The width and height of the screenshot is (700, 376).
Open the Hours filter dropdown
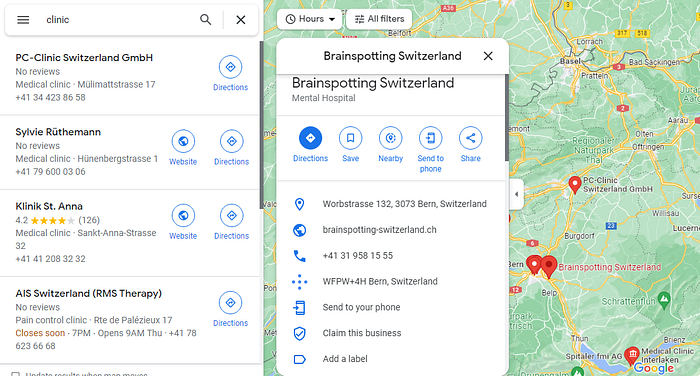pos(310,19)
